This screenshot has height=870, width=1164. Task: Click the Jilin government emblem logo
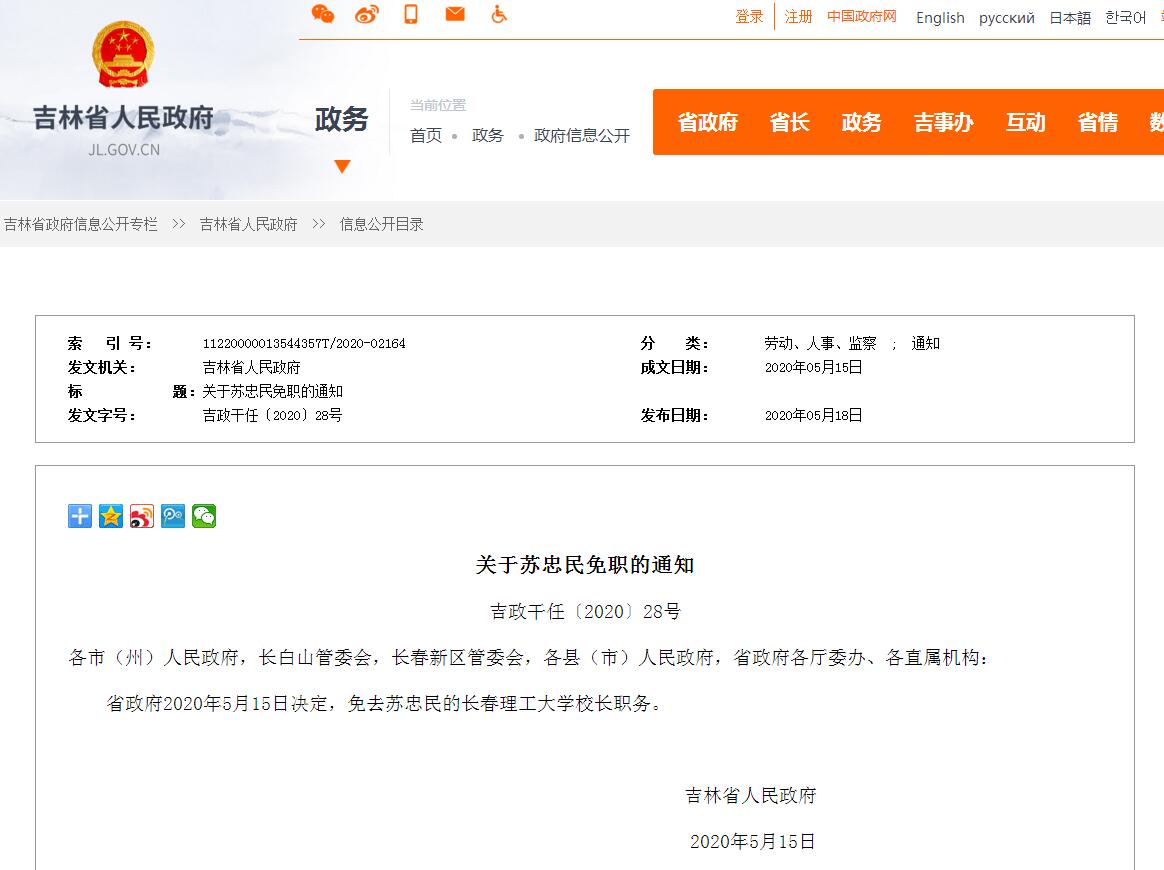click(124, 55)
